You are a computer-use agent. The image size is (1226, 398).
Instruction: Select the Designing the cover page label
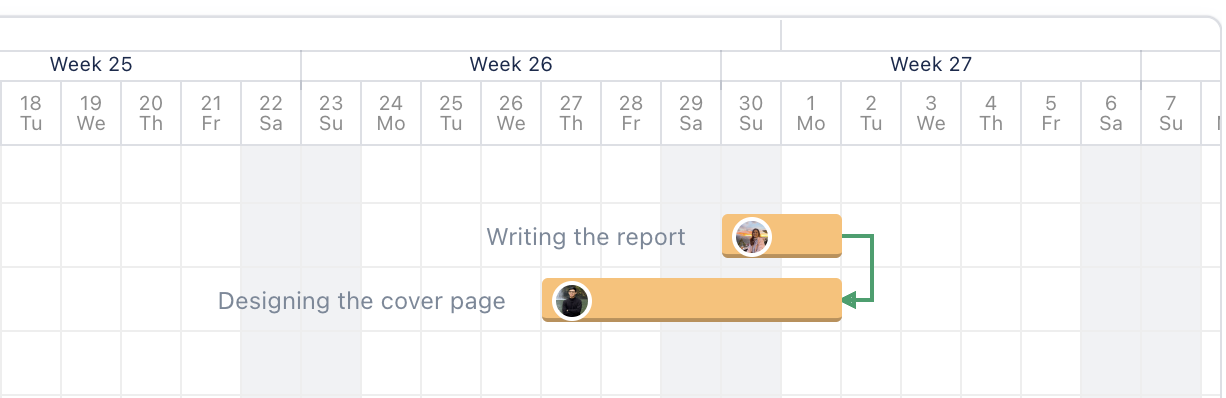pyautogui.click(x=362, y=301)
